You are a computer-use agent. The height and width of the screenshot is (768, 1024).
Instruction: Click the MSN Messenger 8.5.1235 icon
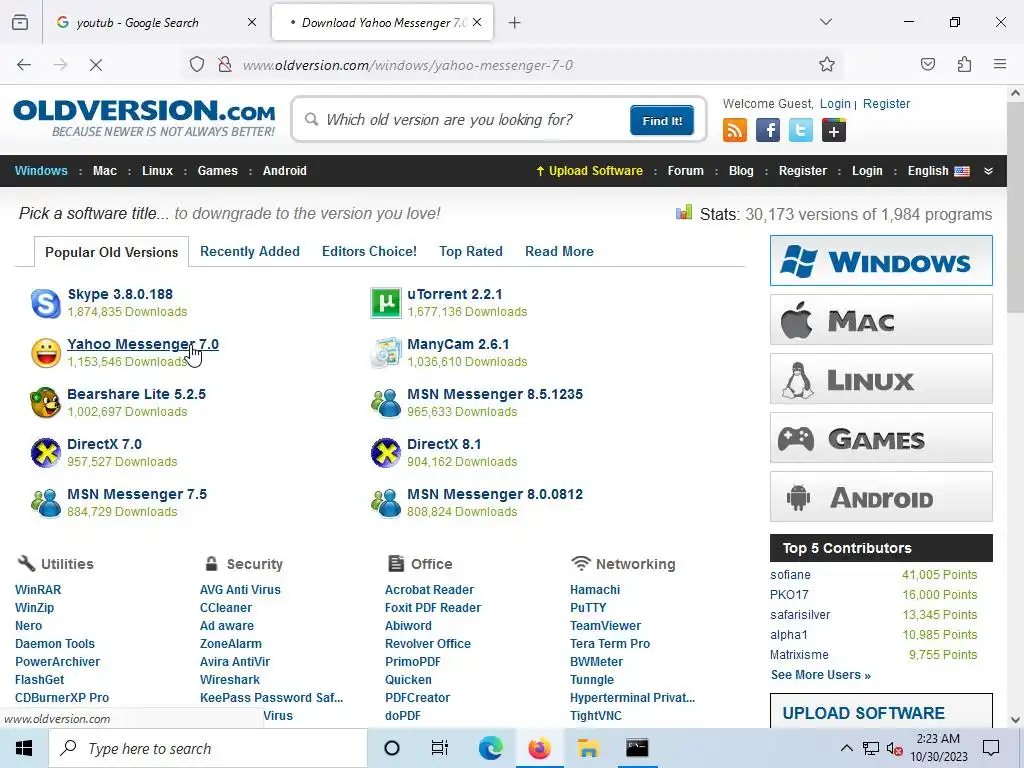(386, 403)
